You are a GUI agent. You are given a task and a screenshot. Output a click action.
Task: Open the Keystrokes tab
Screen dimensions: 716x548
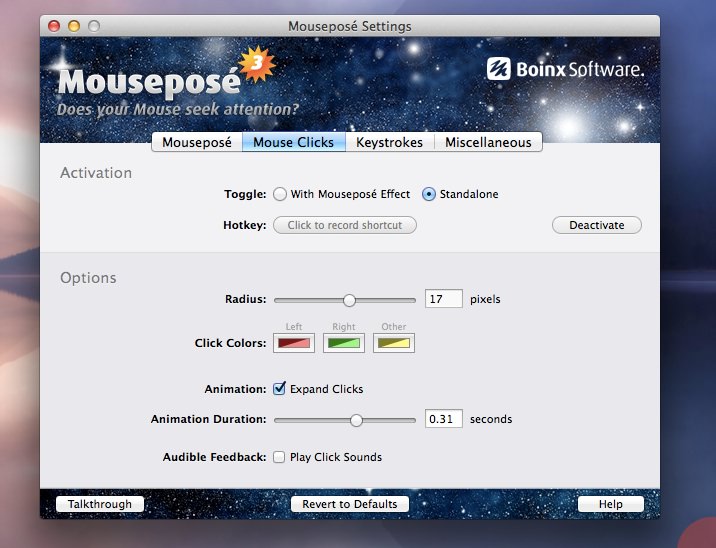[x=390, y=142]
